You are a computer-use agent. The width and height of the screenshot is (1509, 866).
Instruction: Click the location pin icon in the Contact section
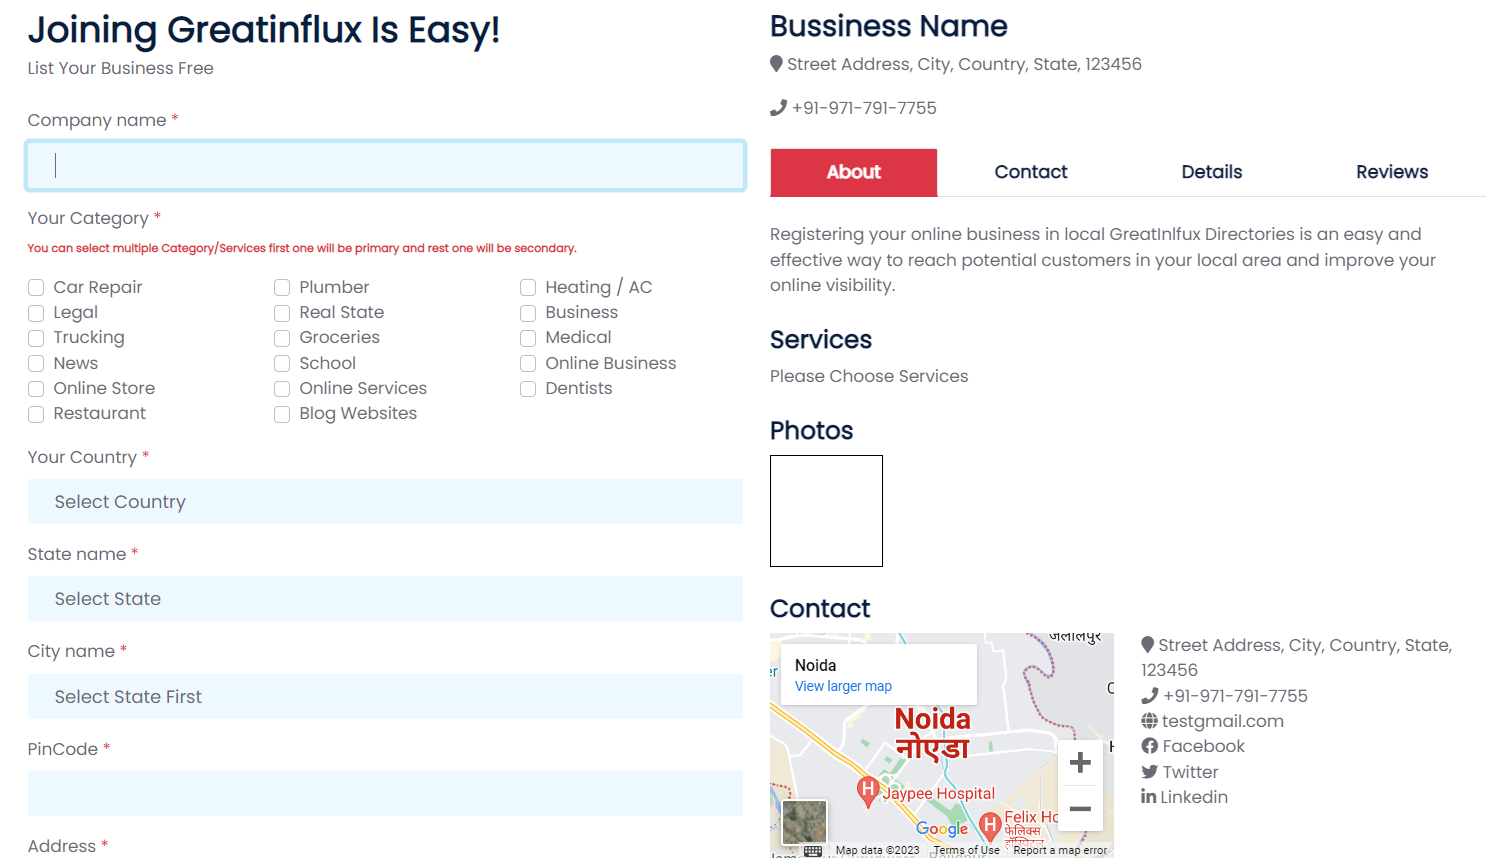point(1147,645)
